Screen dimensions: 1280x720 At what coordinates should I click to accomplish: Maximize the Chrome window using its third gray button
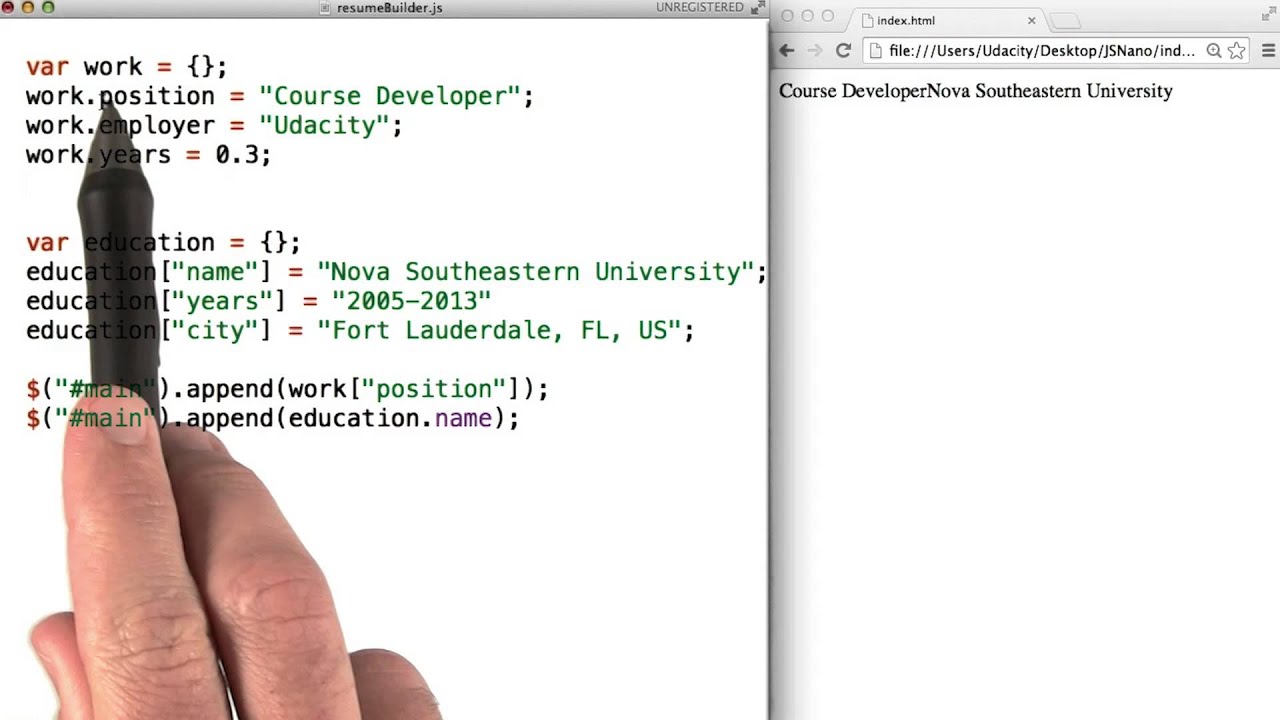[x=827, y=16]
